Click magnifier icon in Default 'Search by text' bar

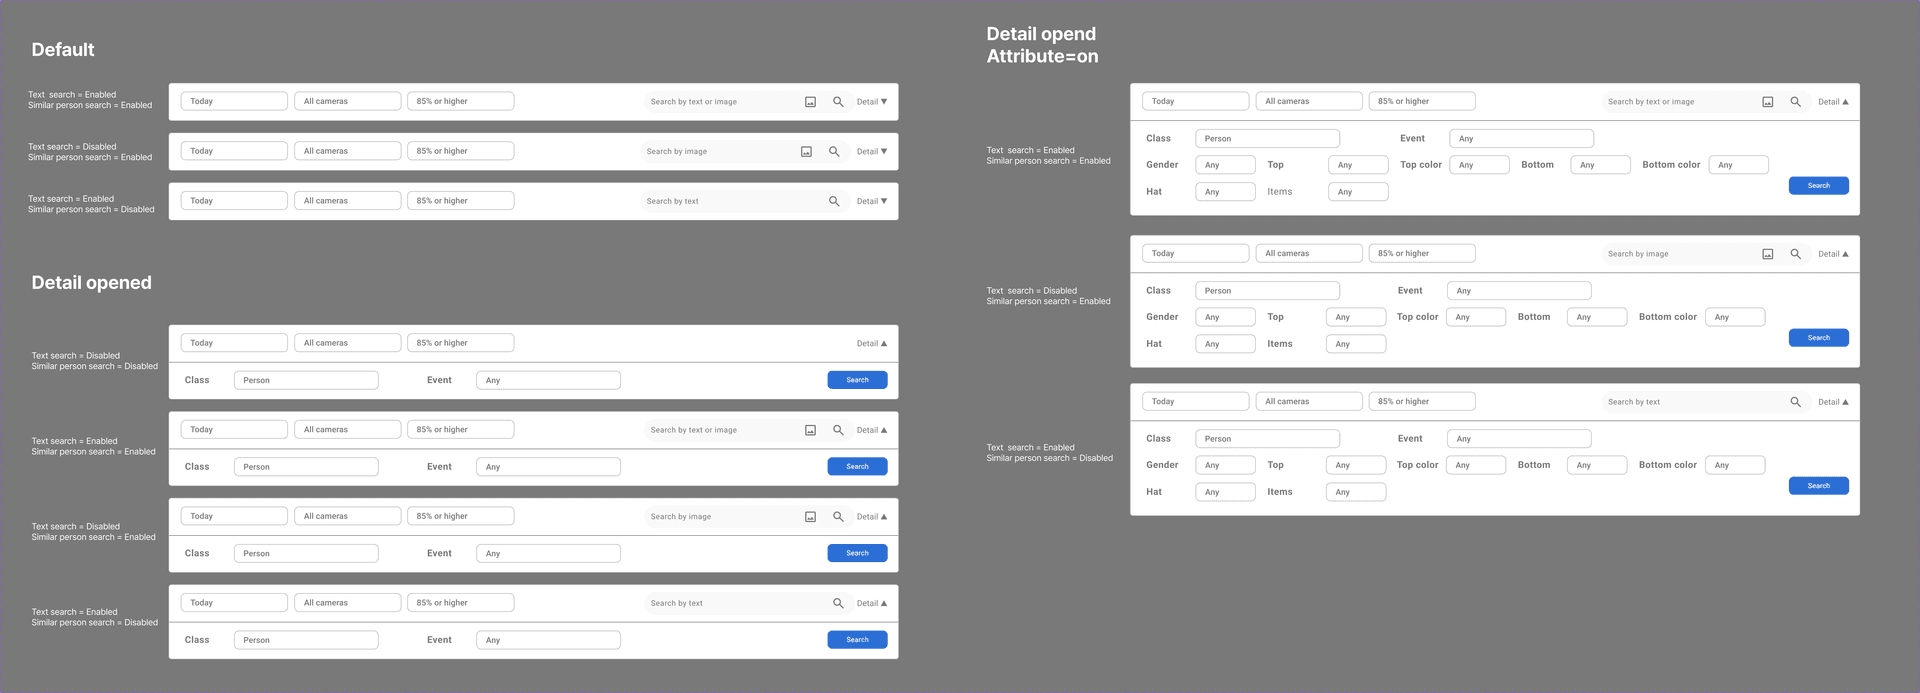[834, 201]
